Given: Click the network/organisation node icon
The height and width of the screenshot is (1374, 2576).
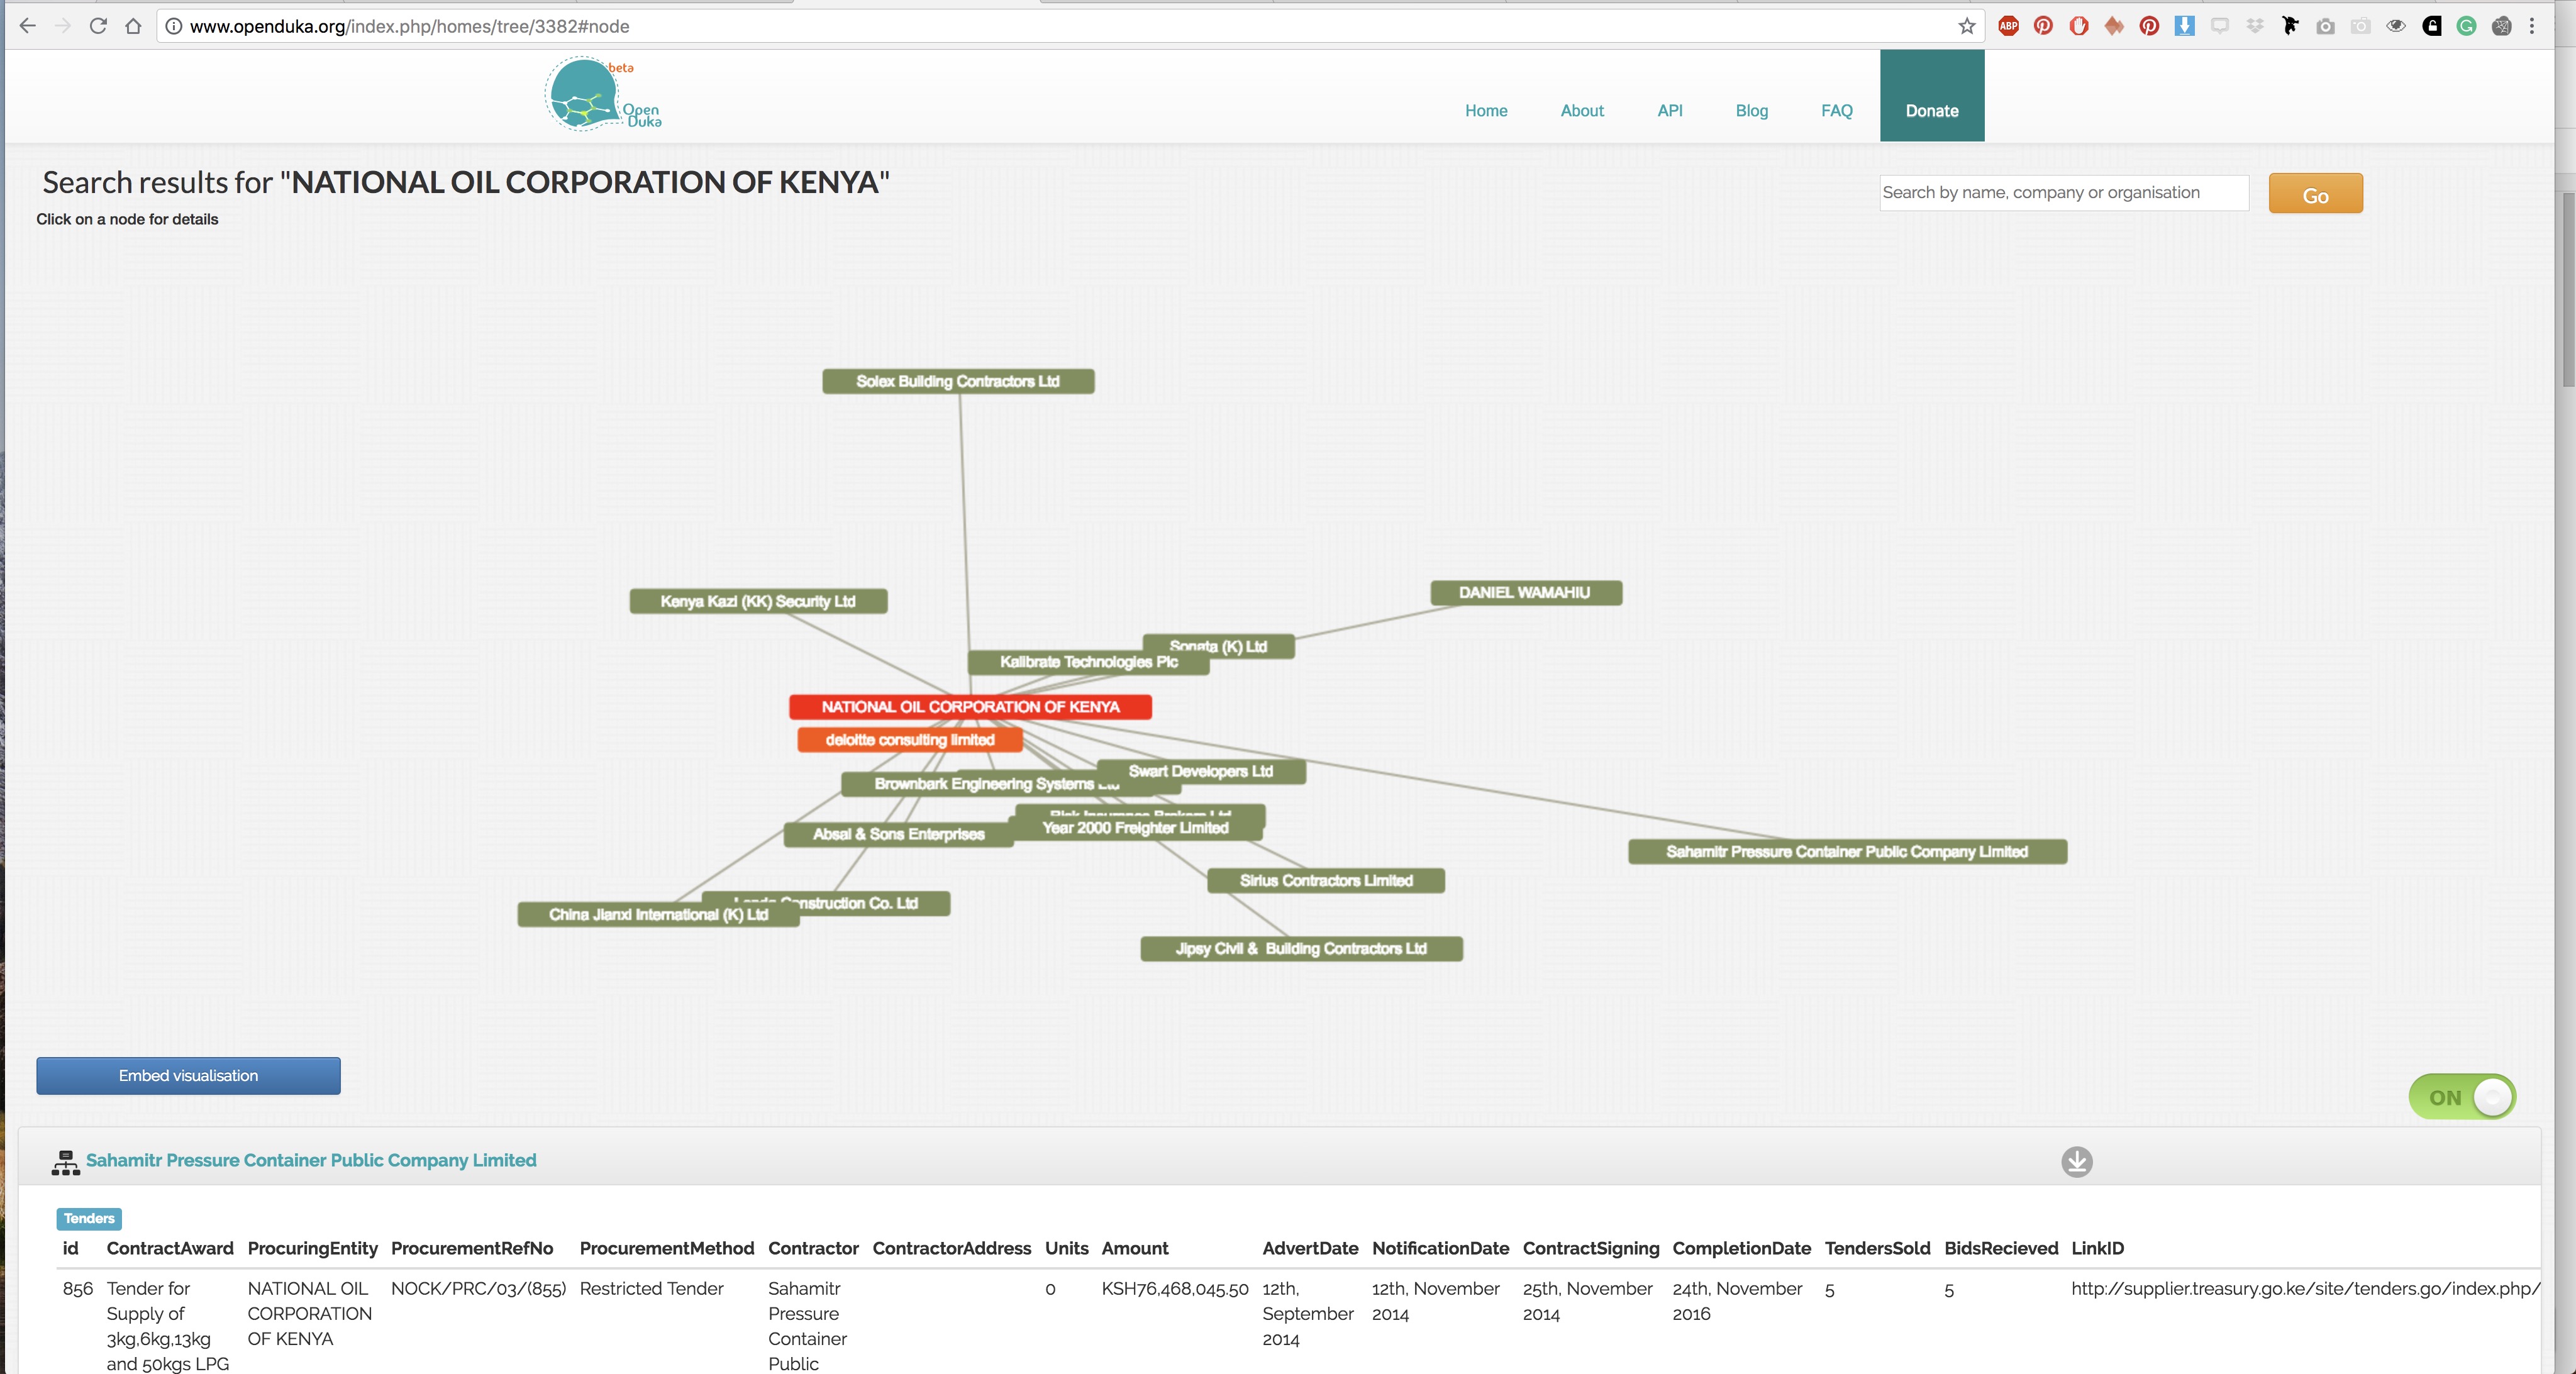Looking at the screenshot, I should [x=65, y=1160].
